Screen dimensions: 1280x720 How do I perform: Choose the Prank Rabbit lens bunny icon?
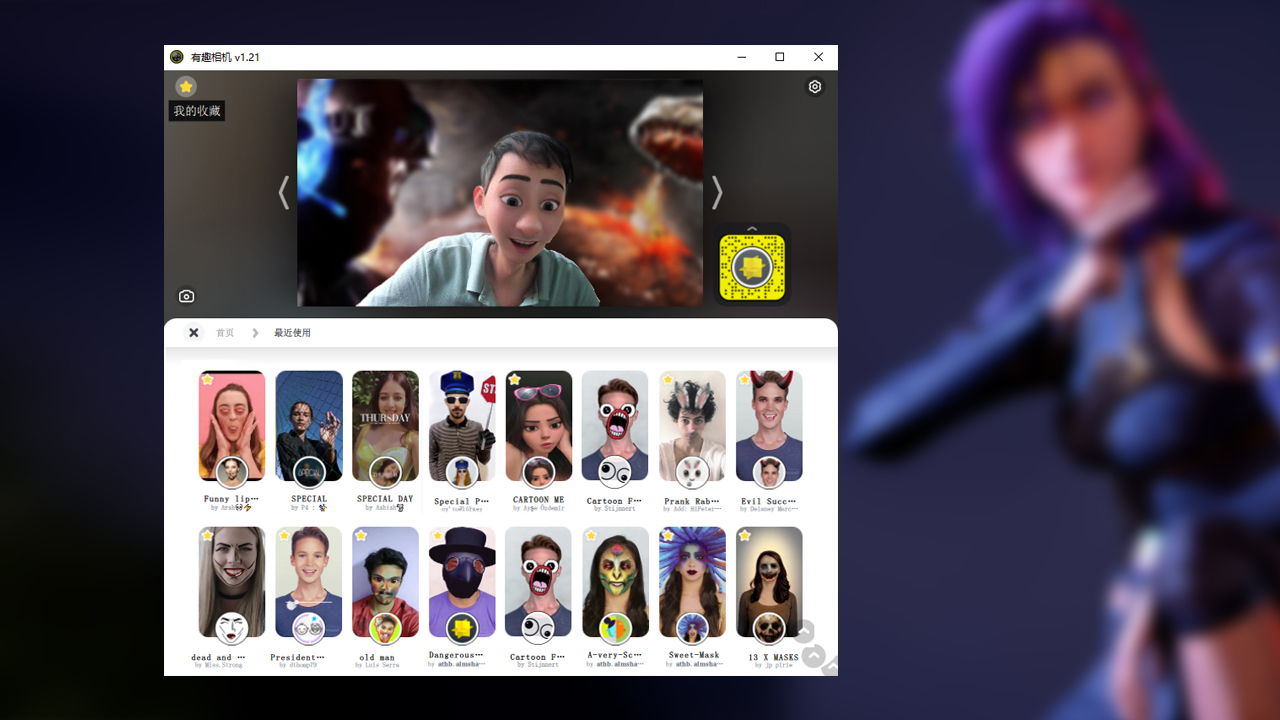691,472
